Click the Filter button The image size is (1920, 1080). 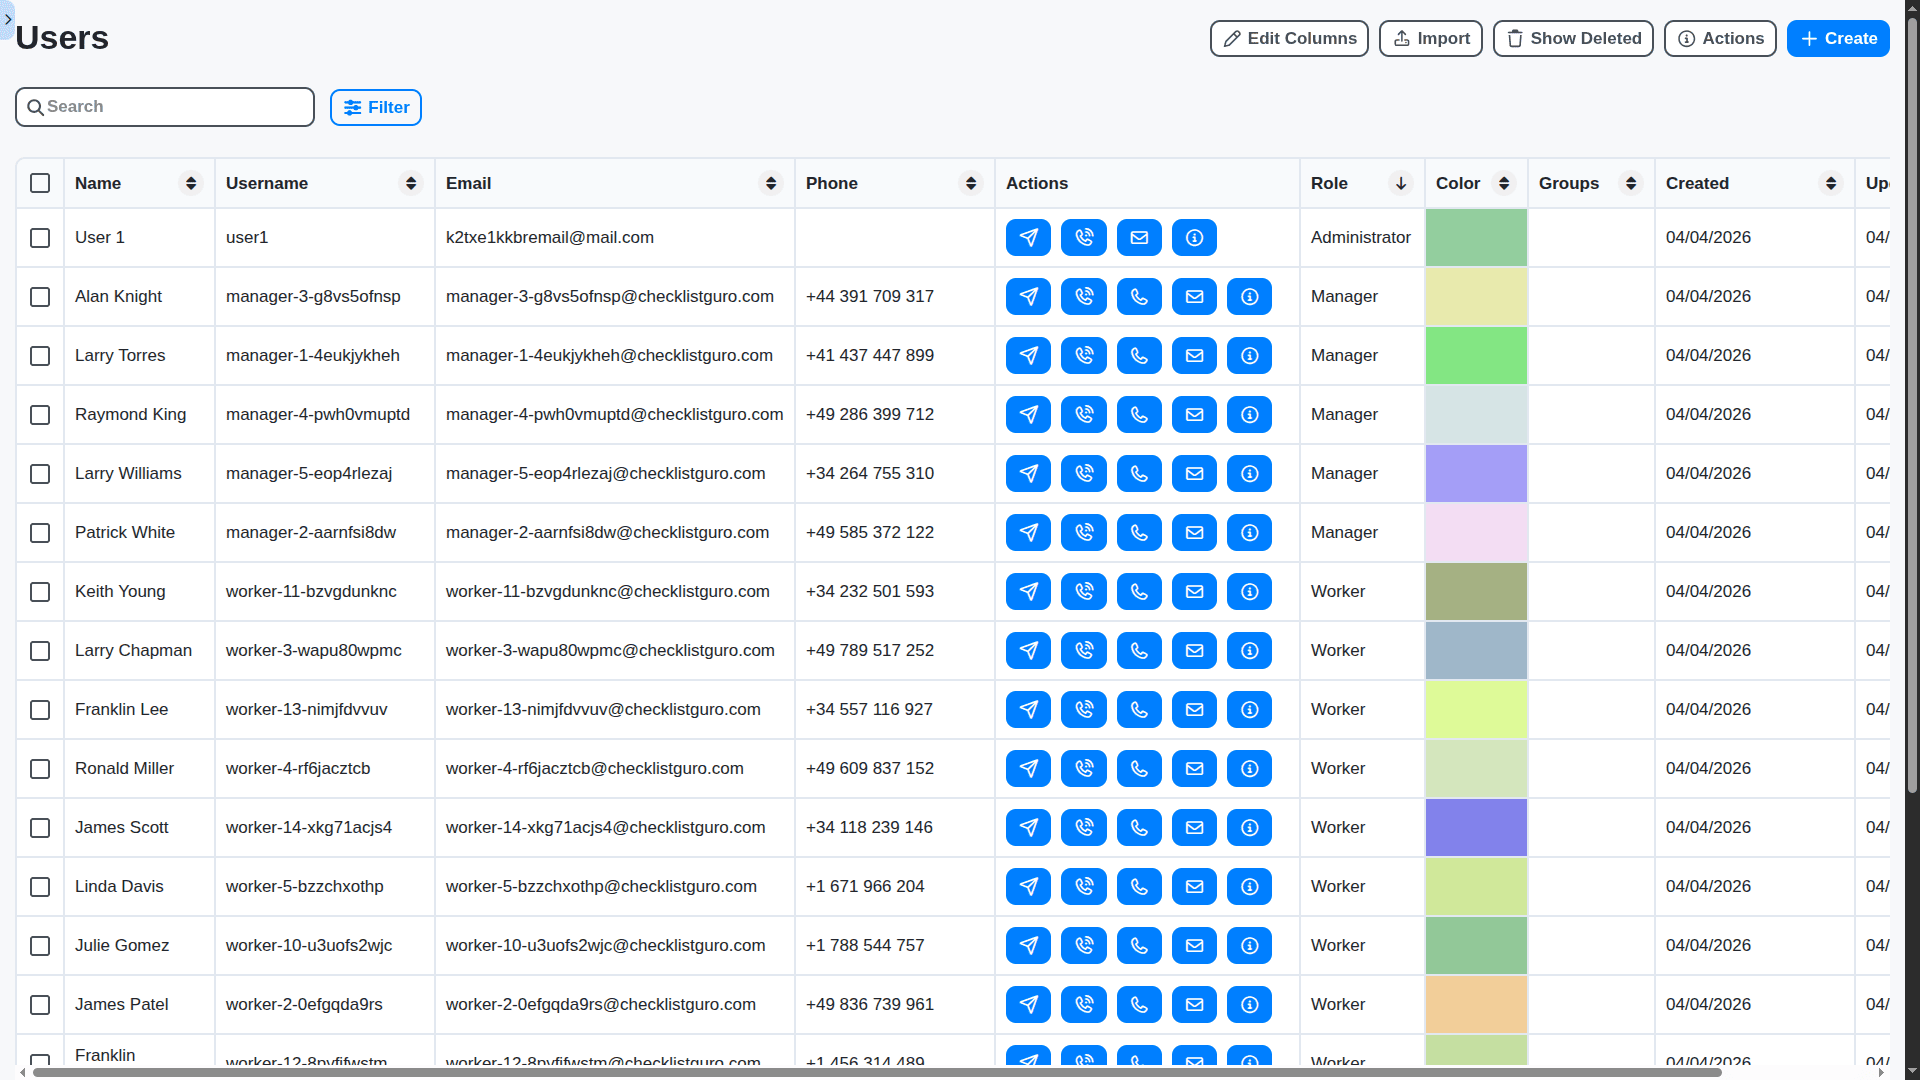(x=375, y=107)
